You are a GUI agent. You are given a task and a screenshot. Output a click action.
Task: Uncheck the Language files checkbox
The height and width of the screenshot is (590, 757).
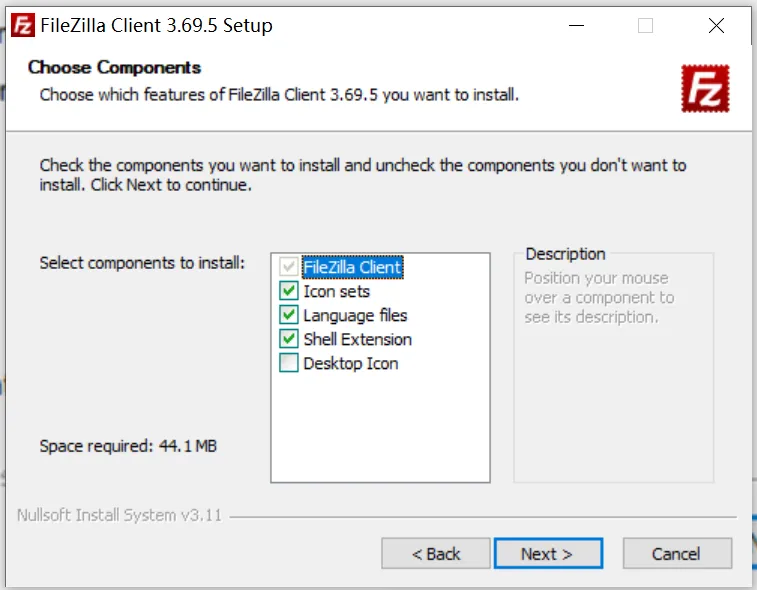coord(289,315)
